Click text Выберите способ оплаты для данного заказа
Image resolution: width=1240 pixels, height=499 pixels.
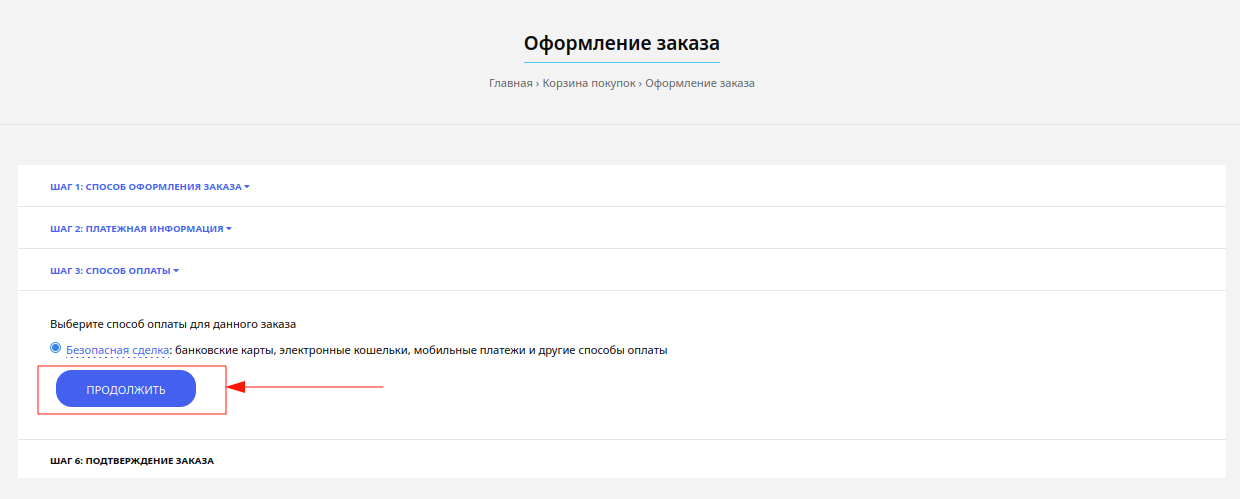tap(173, 324)
